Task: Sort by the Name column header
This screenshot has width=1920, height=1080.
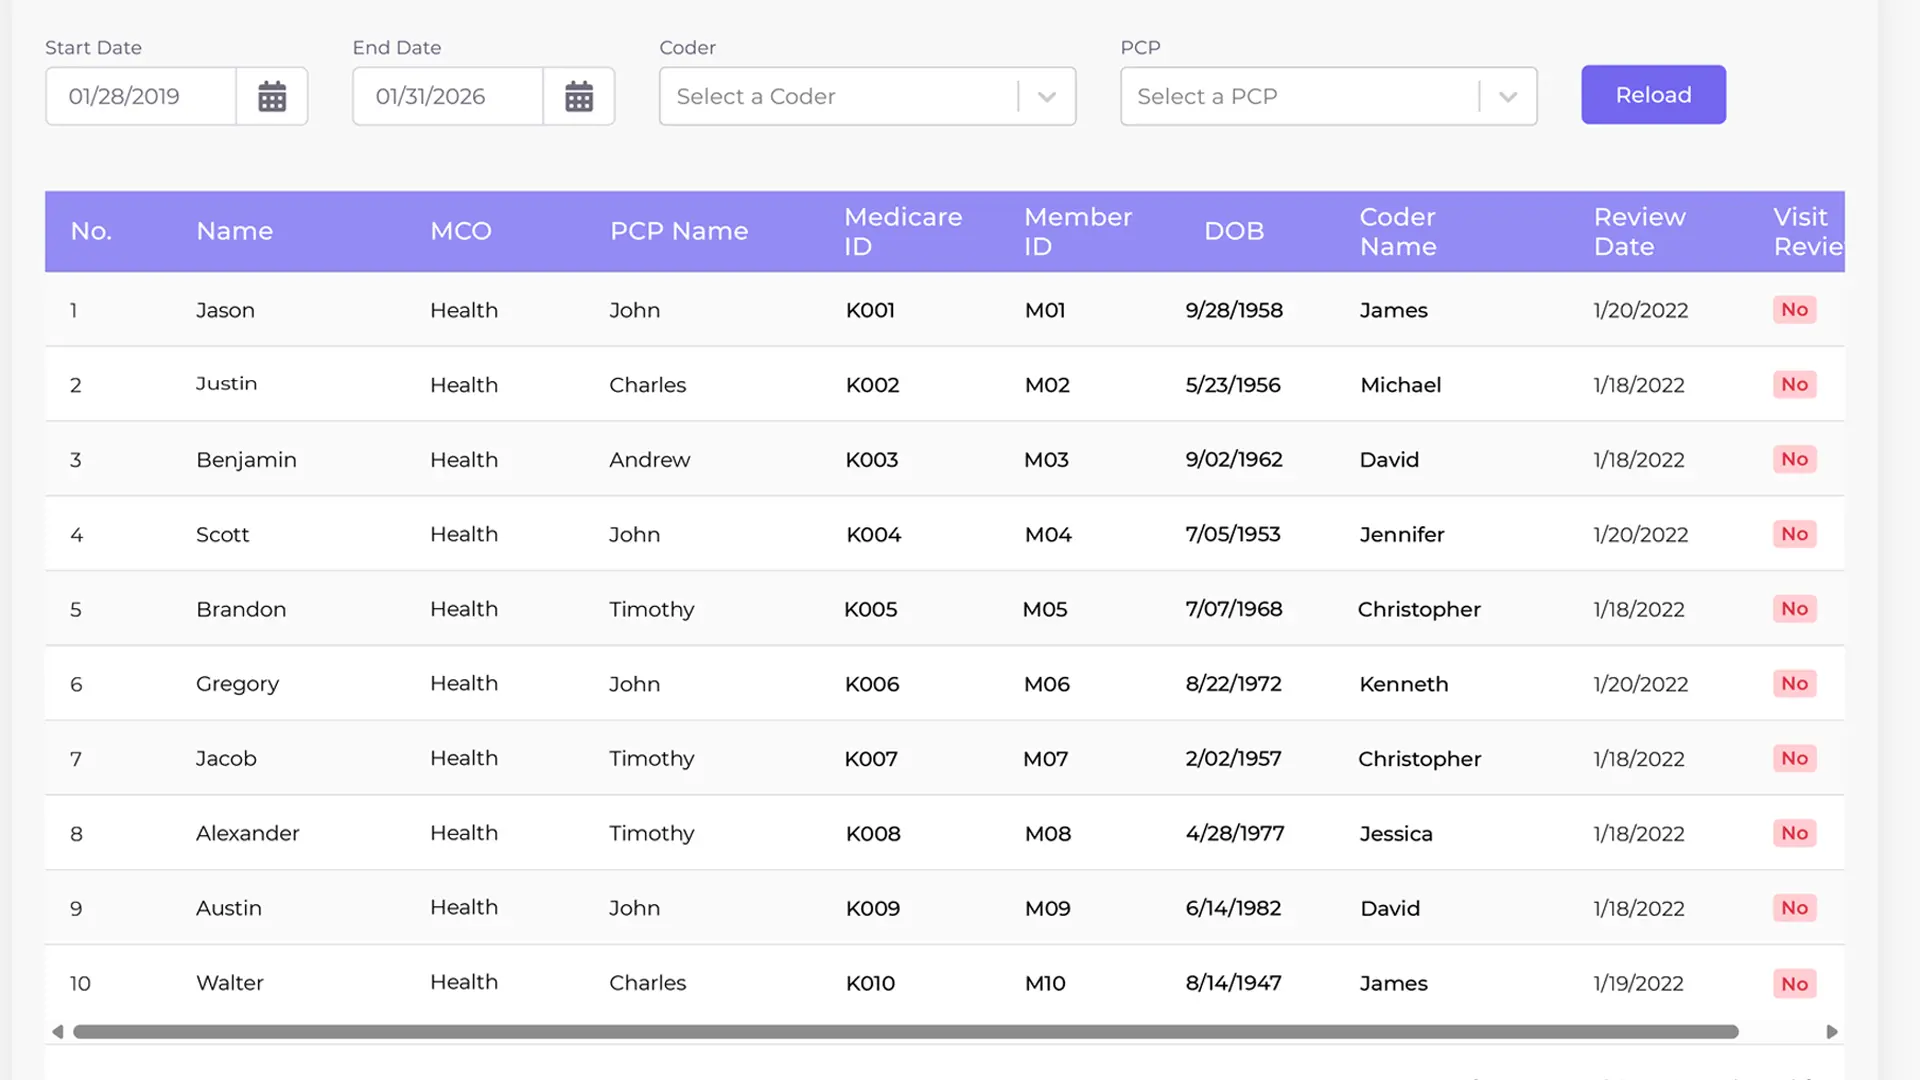Action: point(234,231)
